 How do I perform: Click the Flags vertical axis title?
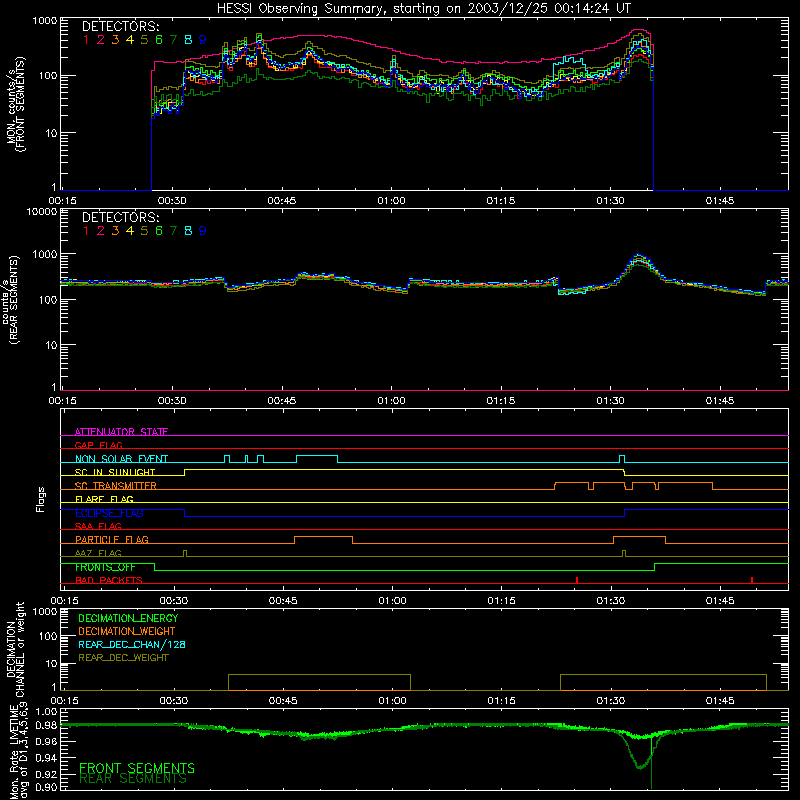[40, 499]
